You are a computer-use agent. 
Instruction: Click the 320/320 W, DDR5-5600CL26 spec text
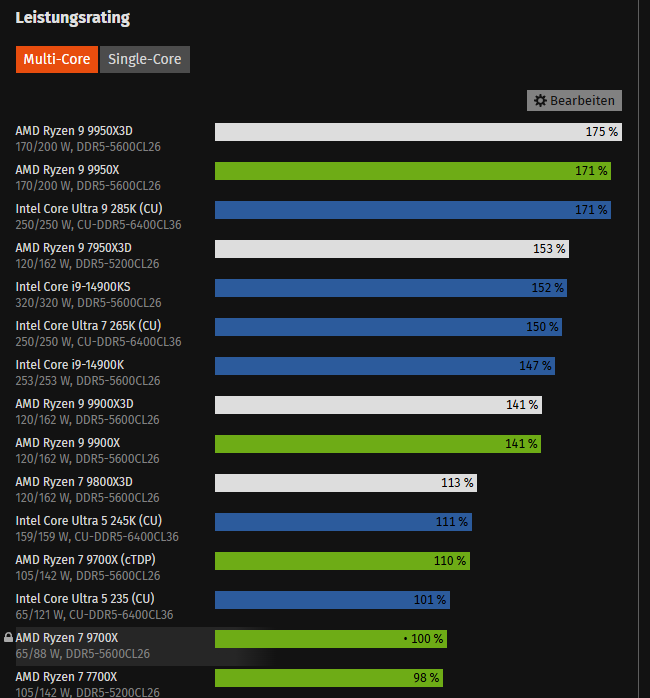coord(88,303)
